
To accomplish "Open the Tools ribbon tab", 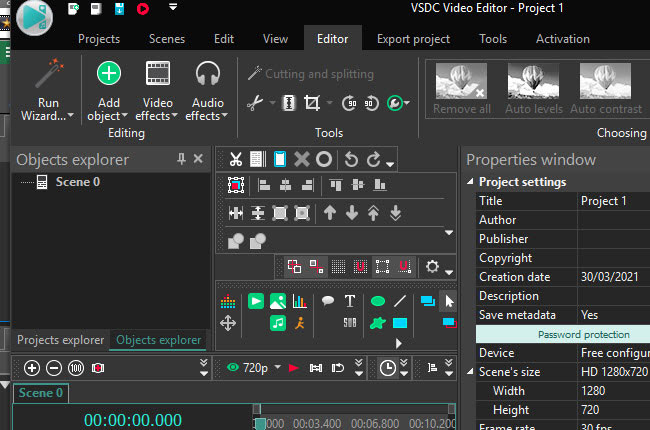I will coord(493,39).
